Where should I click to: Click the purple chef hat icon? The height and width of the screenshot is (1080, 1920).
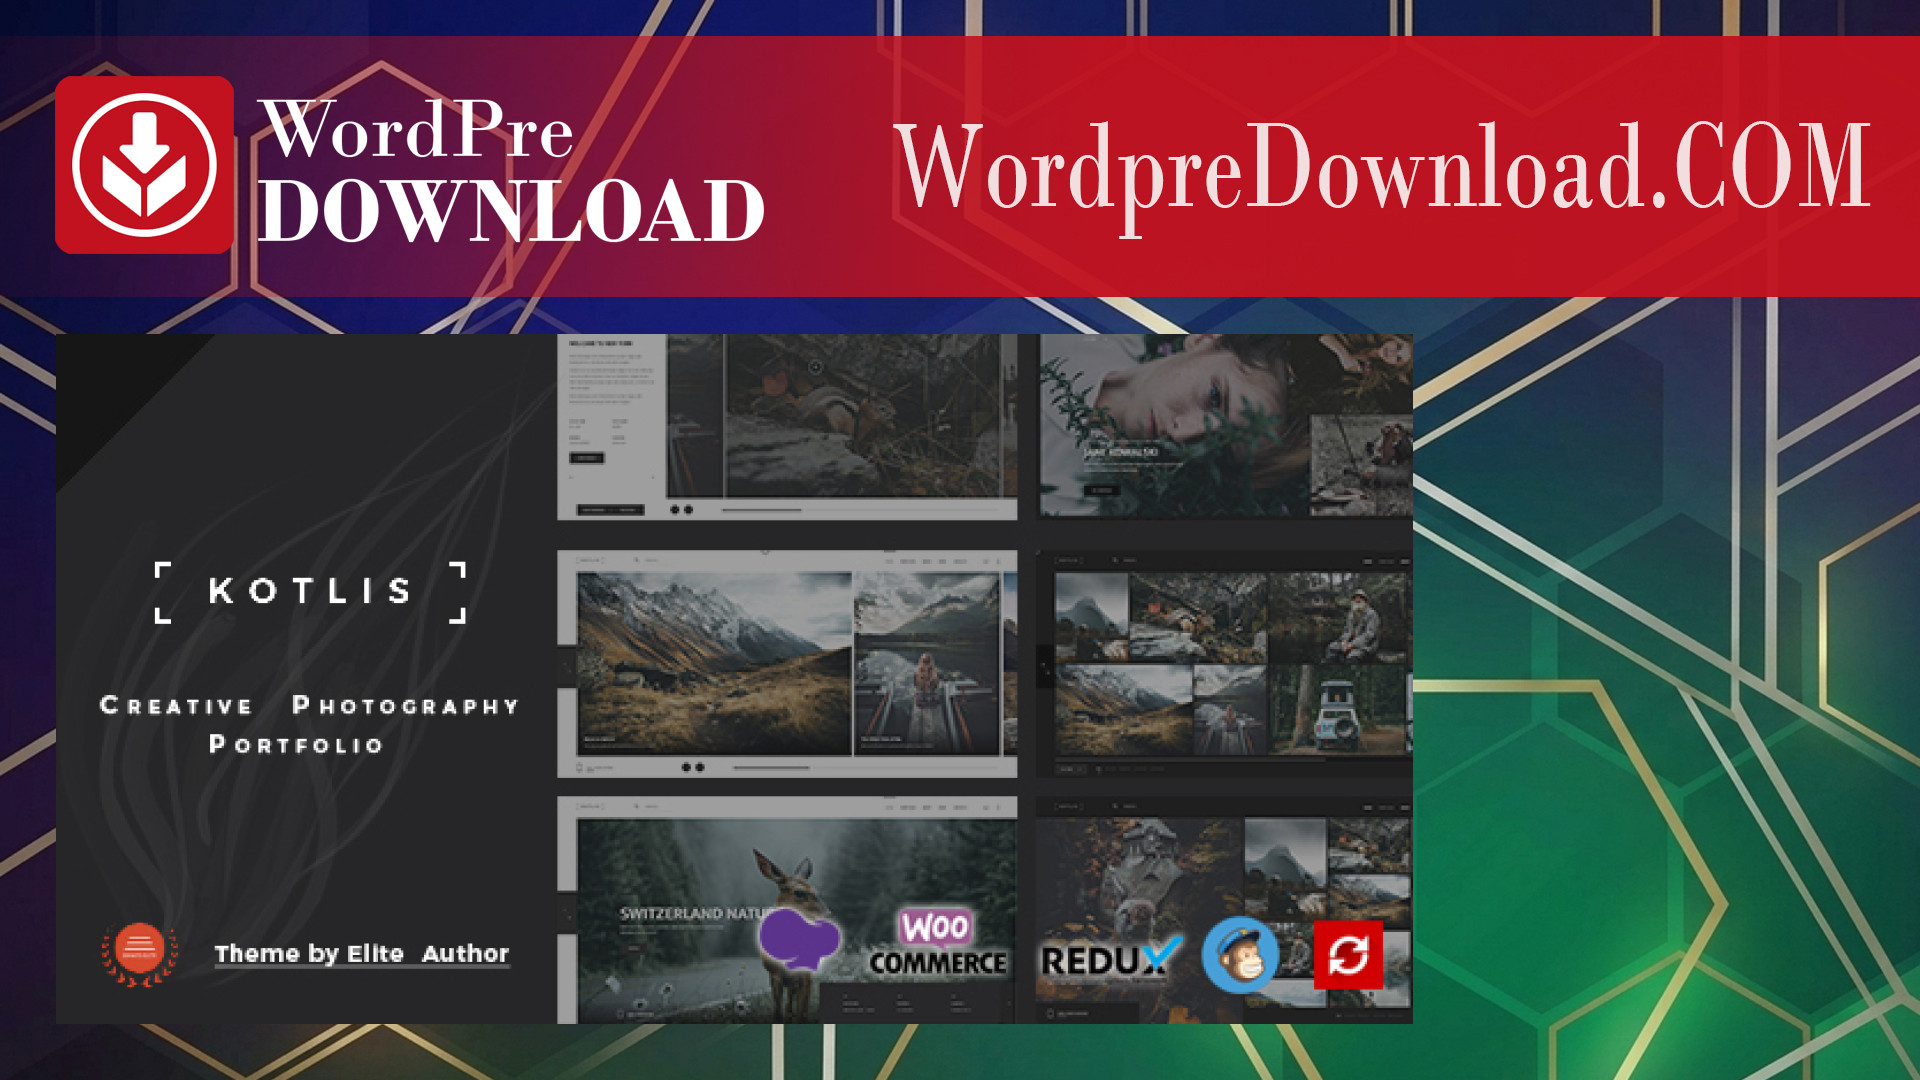(x=798, y=940)
